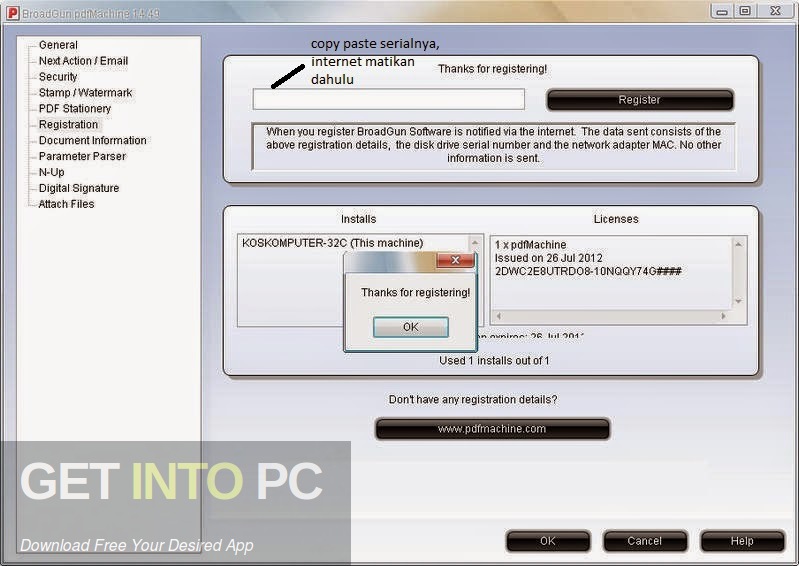The image size is (799, 566).
Task: Select Stamp / Watermark tree item
Action: pos(85,92)
